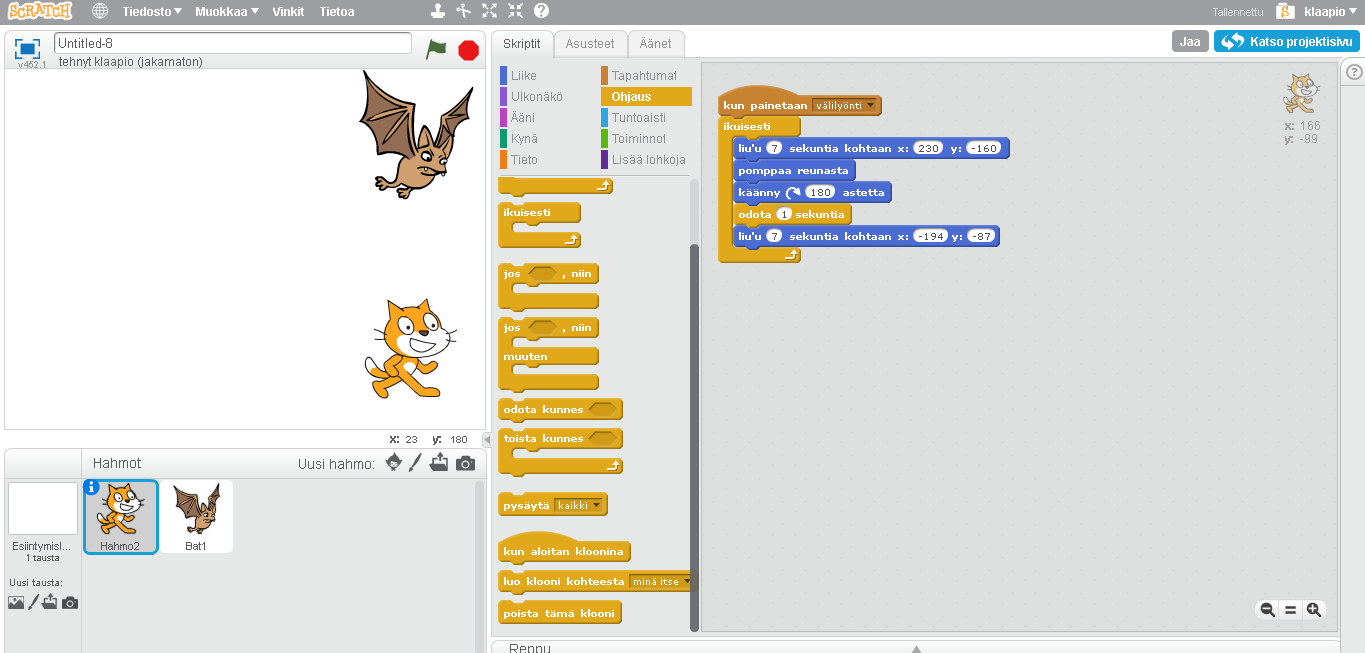
Task: Select the duplicate stamp tool
Action: coord(437,12)
